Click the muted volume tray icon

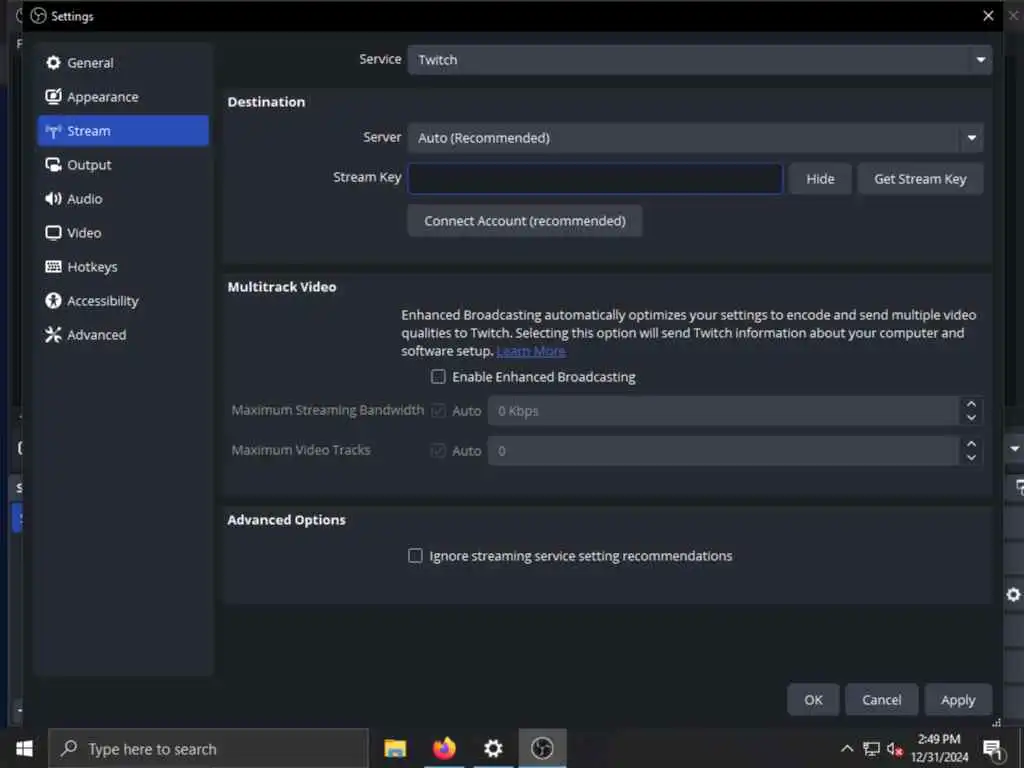(x=895, y=749)
